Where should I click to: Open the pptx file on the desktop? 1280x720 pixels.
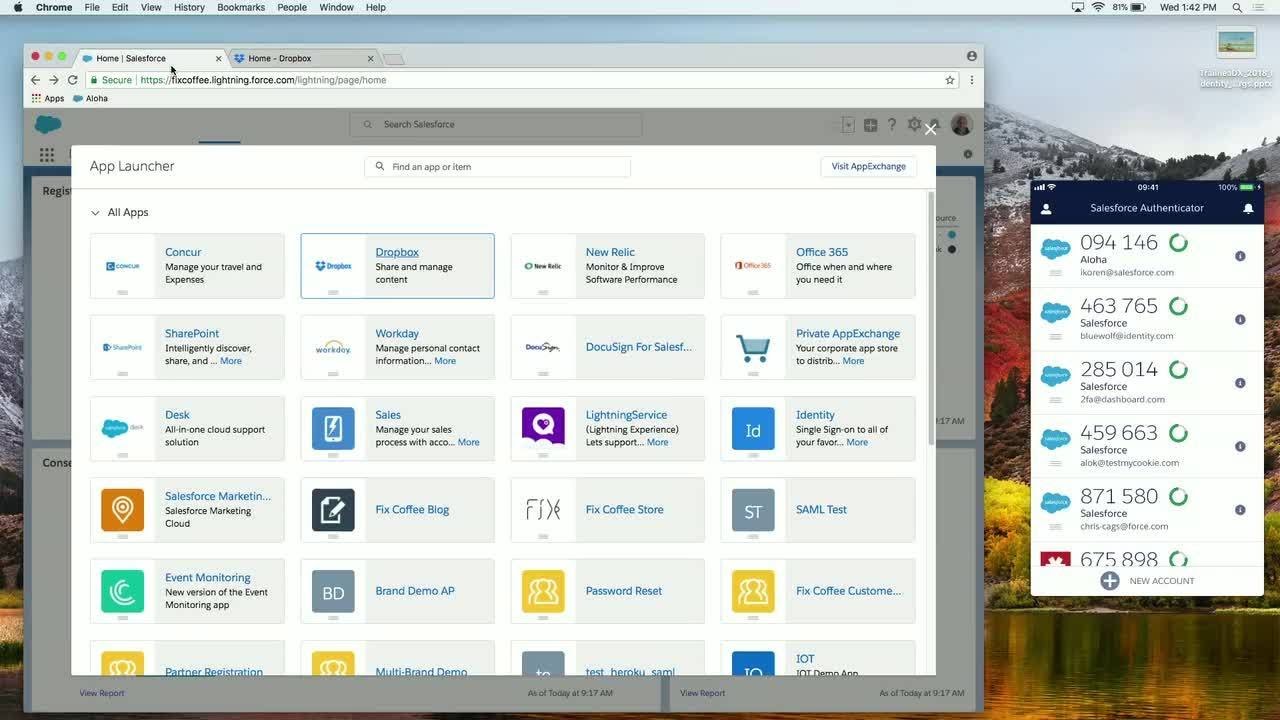(1236, 56)
